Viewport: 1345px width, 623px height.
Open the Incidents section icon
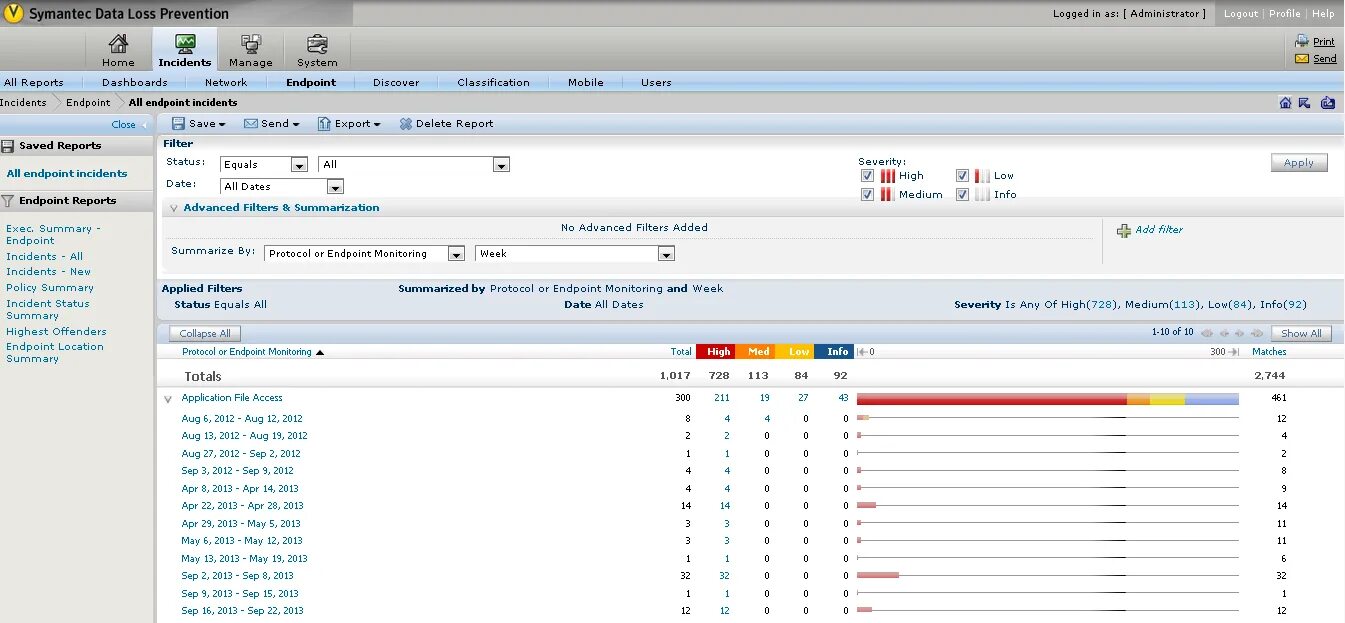185,44
